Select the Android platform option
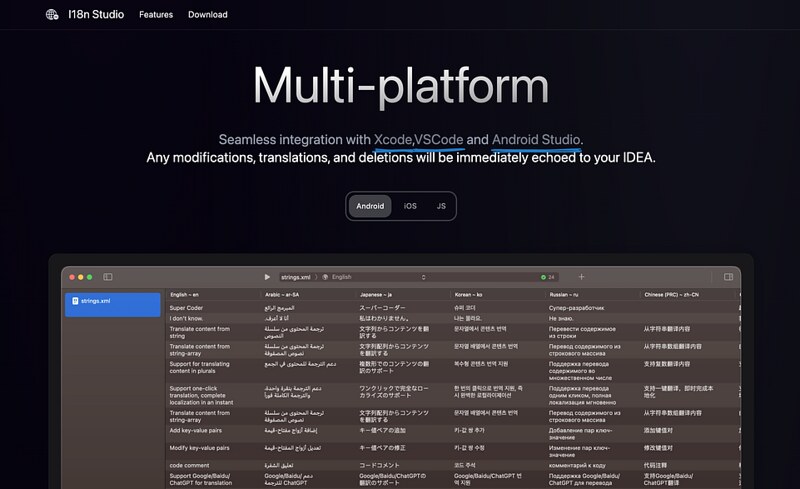800x489 pixels. point(370,206)
